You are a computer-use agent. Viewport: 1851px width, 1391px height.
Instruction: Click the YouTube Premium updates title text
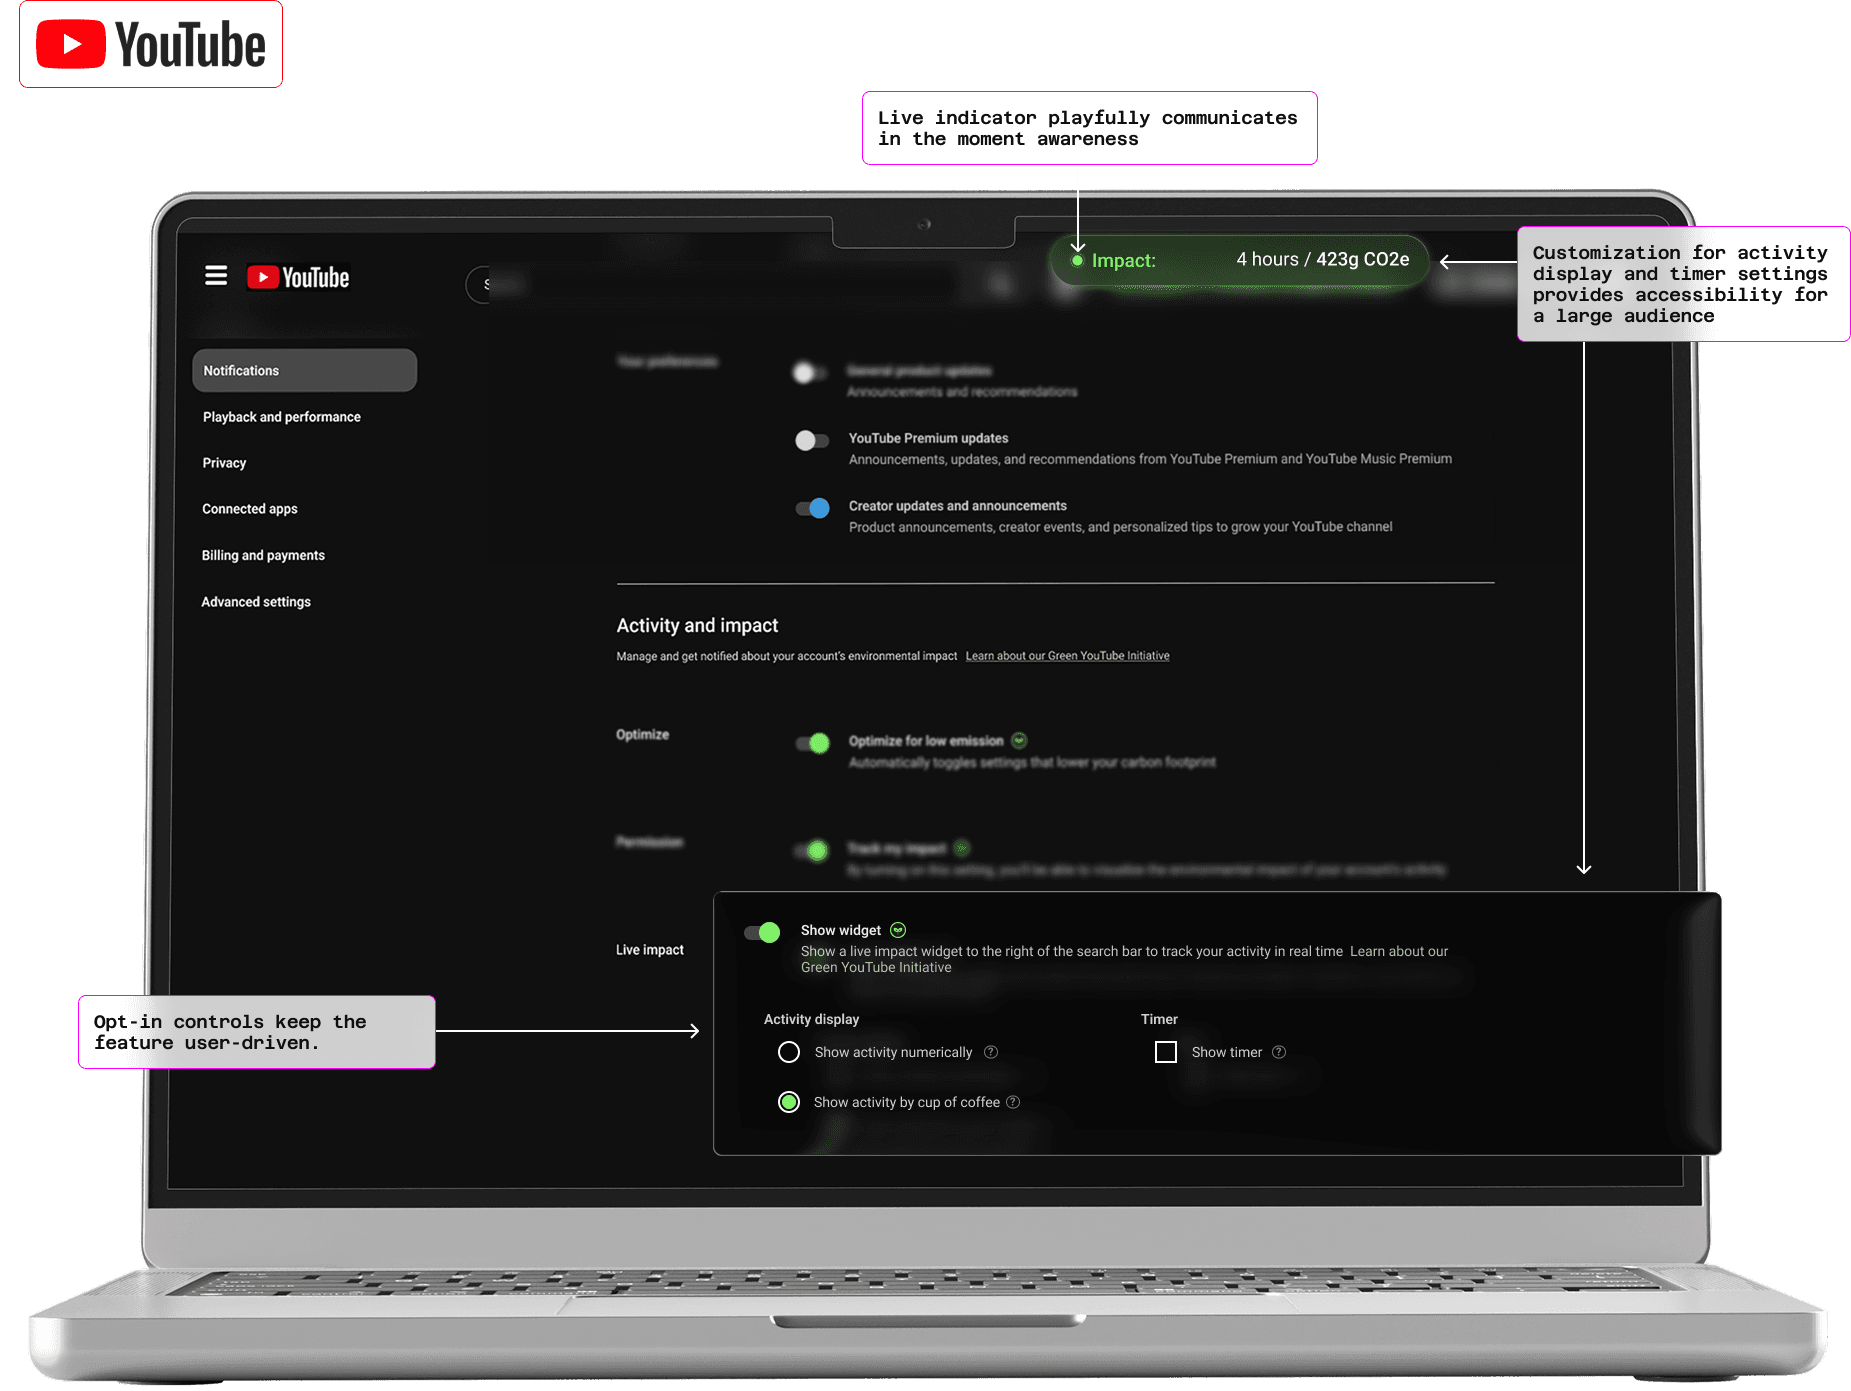(x=928, y=438)
